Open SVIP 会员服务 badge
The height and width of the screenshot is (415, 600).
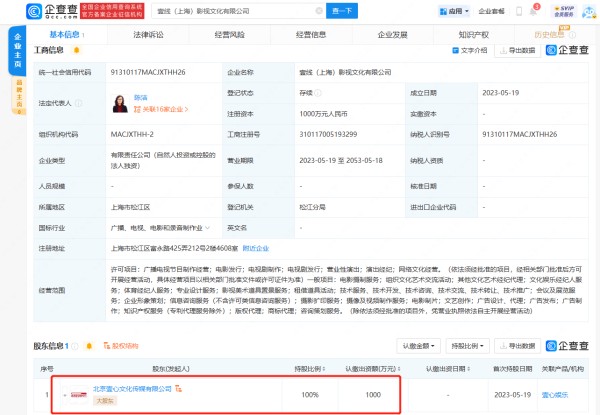point(564,11)
